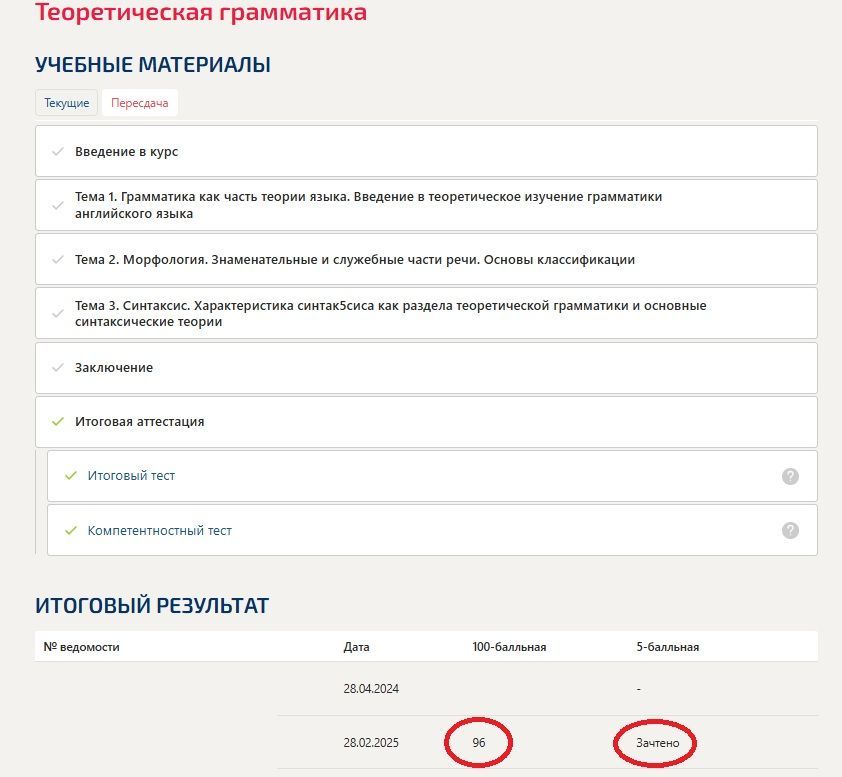Open the Компетентностный тест link

[159, 531]
